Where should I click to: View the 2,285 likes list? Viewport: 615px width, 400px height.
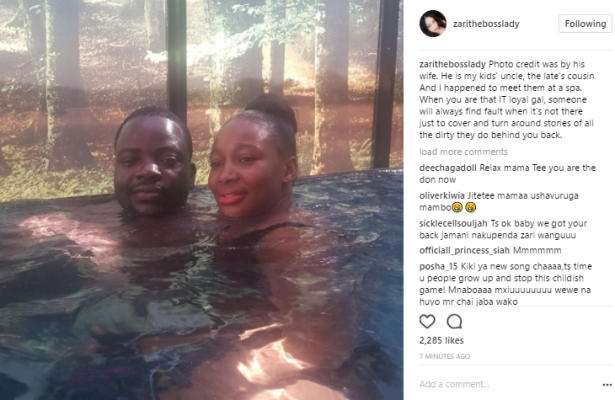[441, 340]
